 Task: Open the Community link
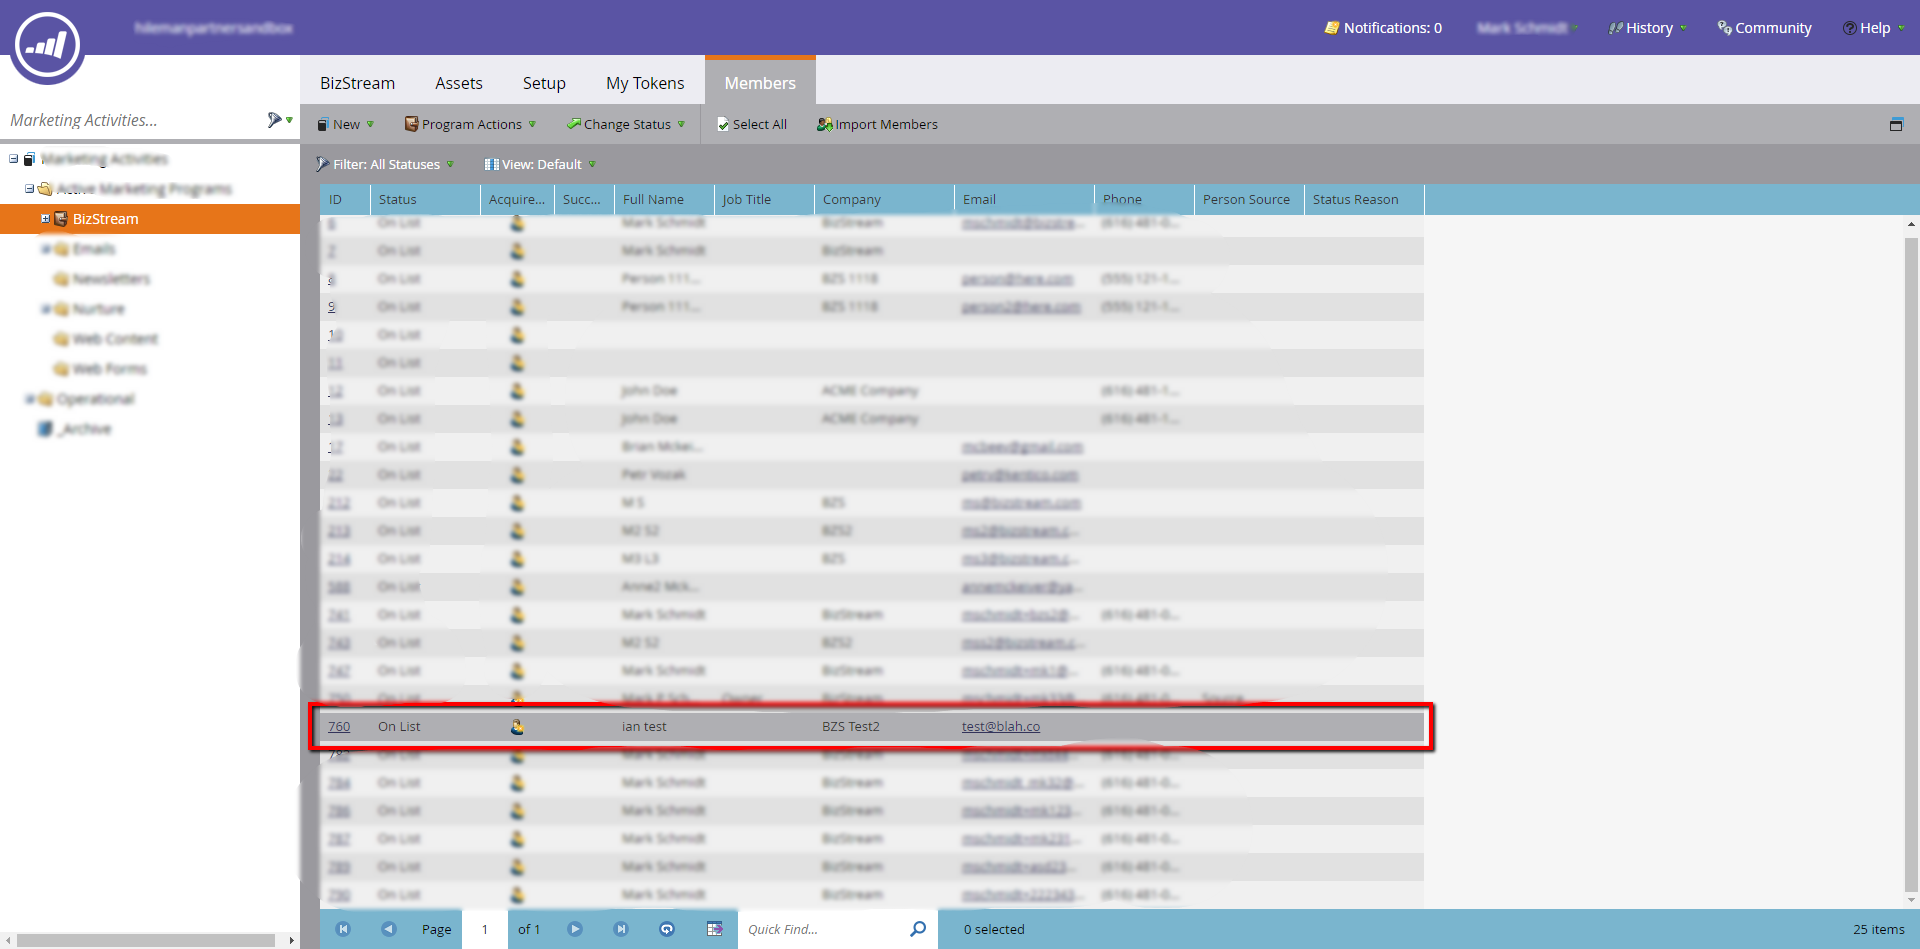tap(1764, 28)
